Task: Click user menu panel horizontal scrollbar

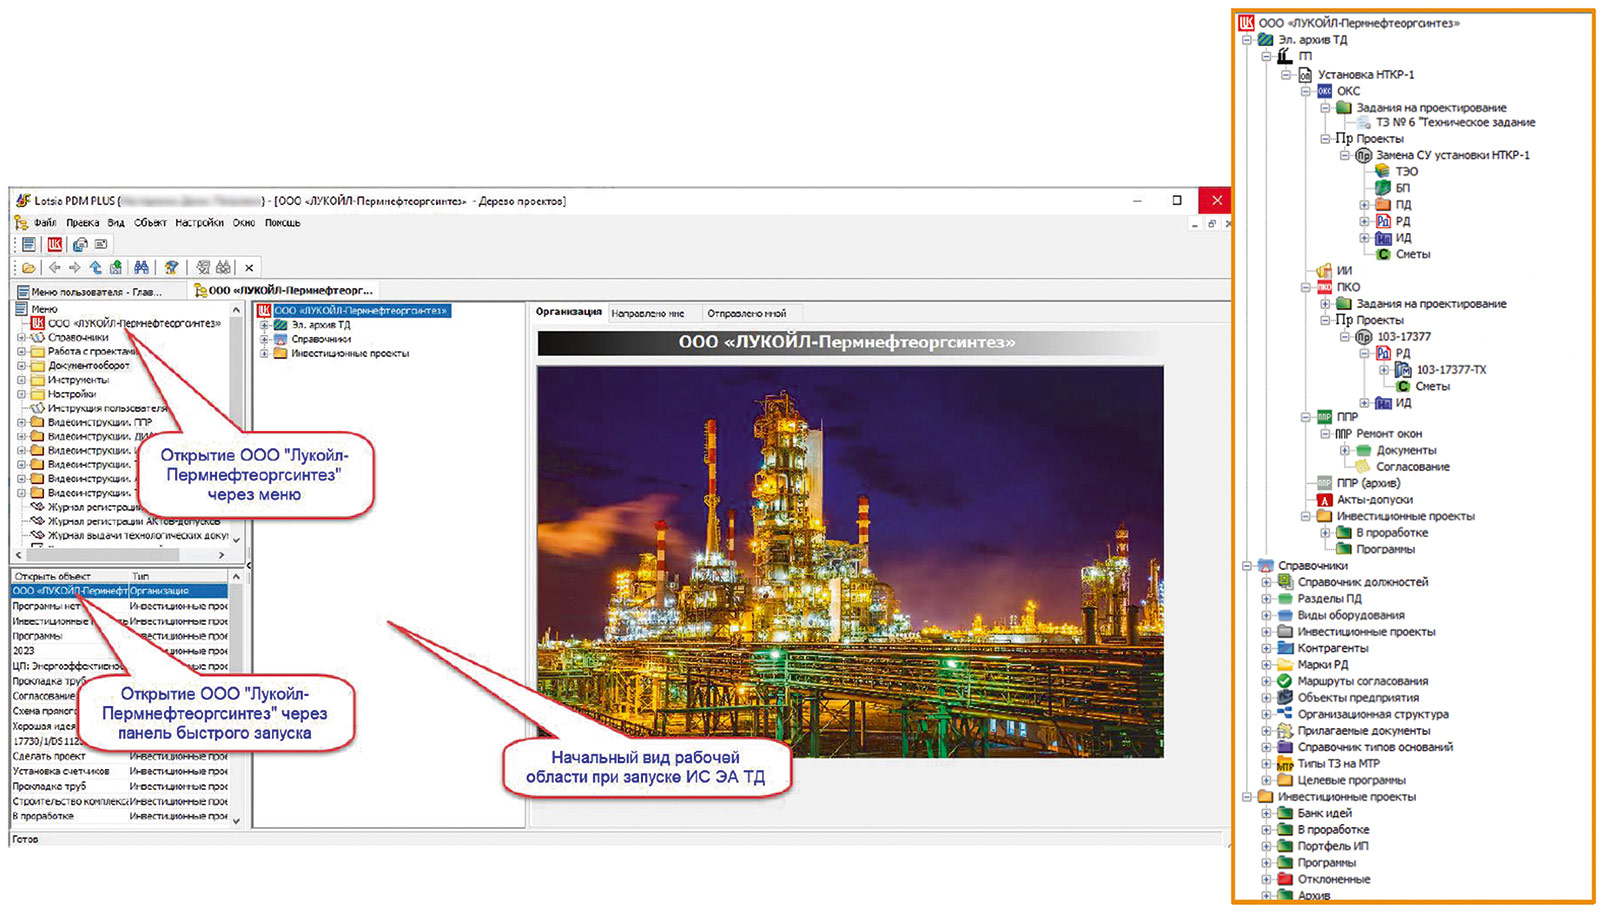Action: point(120,553)
